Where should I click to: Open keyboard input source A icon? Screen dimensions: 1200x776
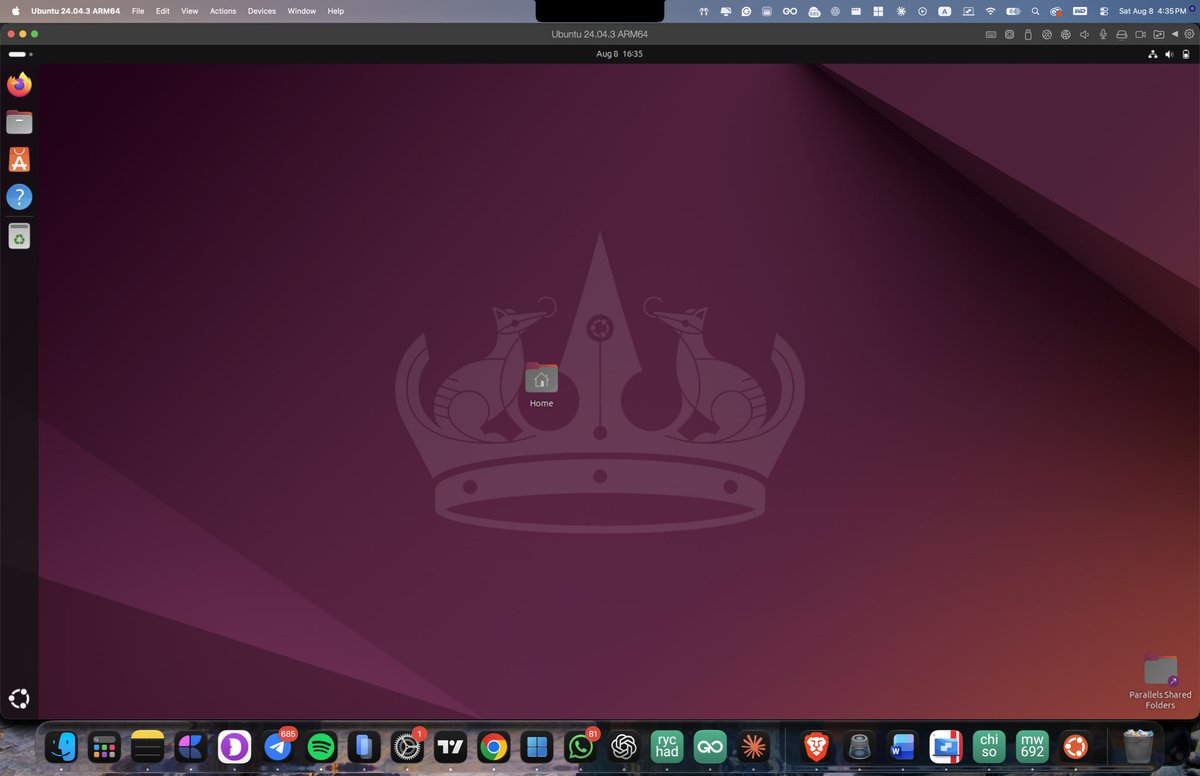point(945,11)
